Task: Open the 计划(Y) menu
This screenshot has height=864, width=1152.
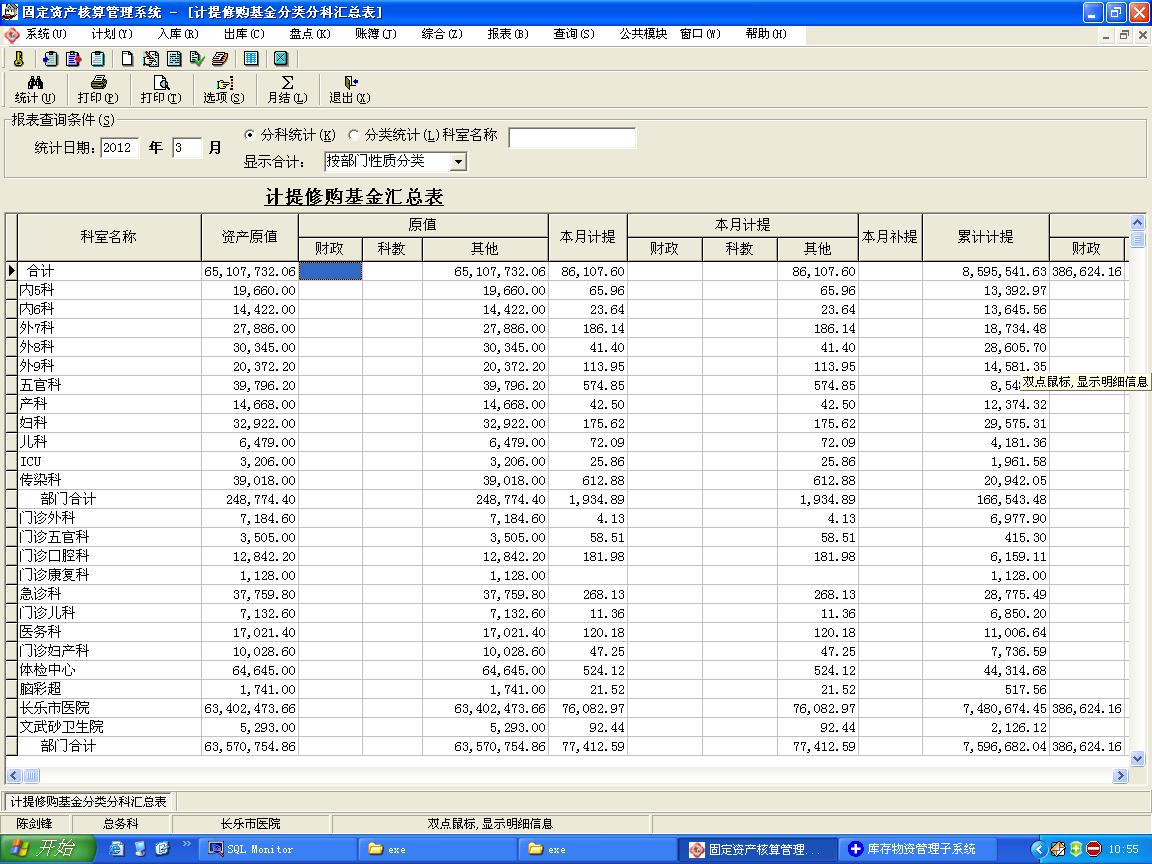Action: (112, 34)
